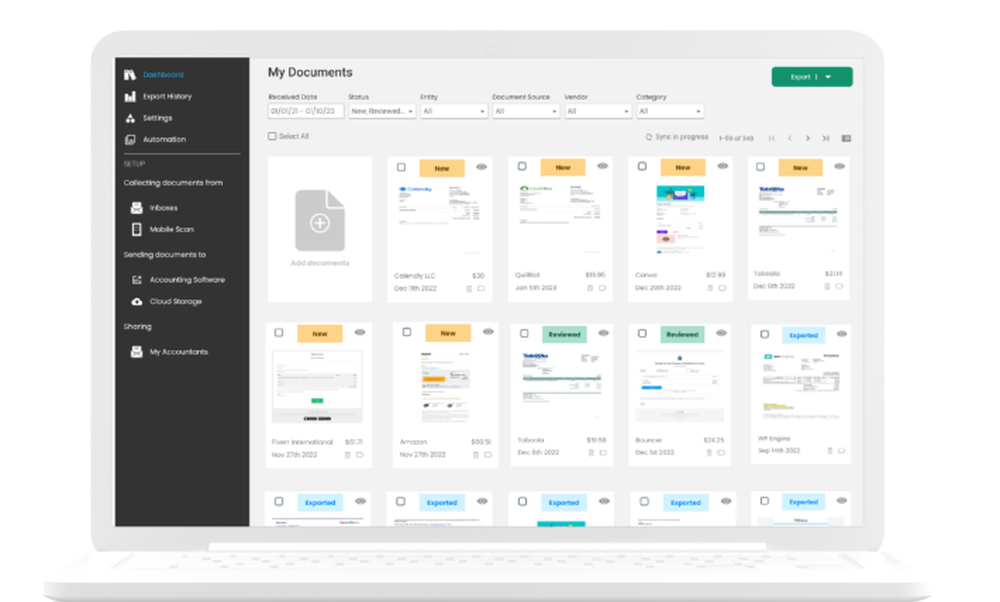Check the Calendly LLC document checkbox
The width and height of the screenshot is (1000, 602).
click(401, 168)
